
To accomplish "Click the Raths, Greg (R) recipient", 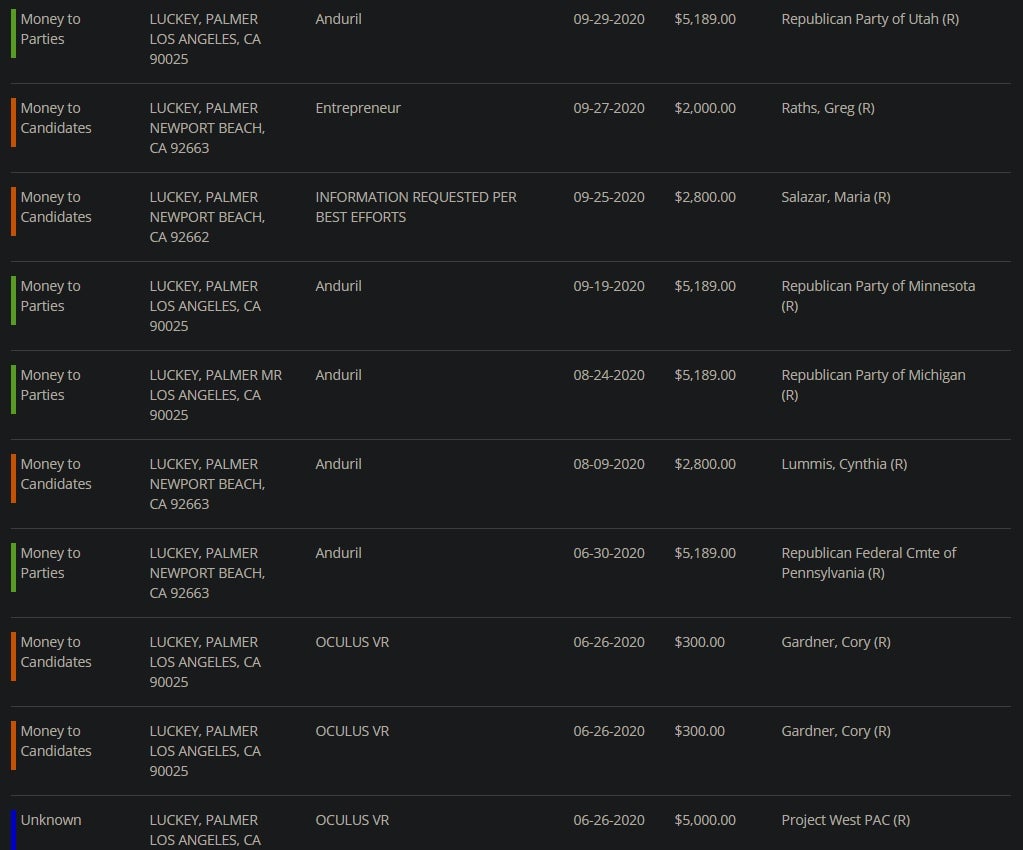I will 827,108.
